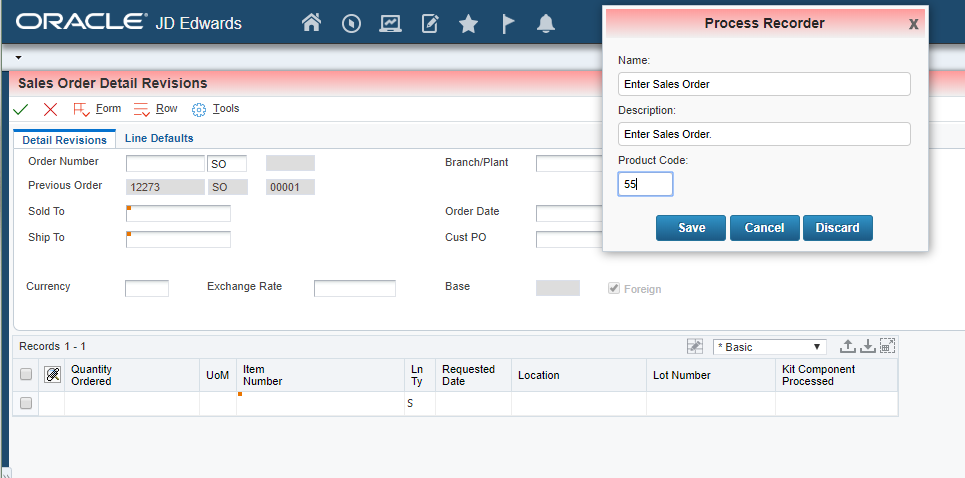Click the Cust PO field
This screenshot has width=965, height=478.
(x=569, y=239)
